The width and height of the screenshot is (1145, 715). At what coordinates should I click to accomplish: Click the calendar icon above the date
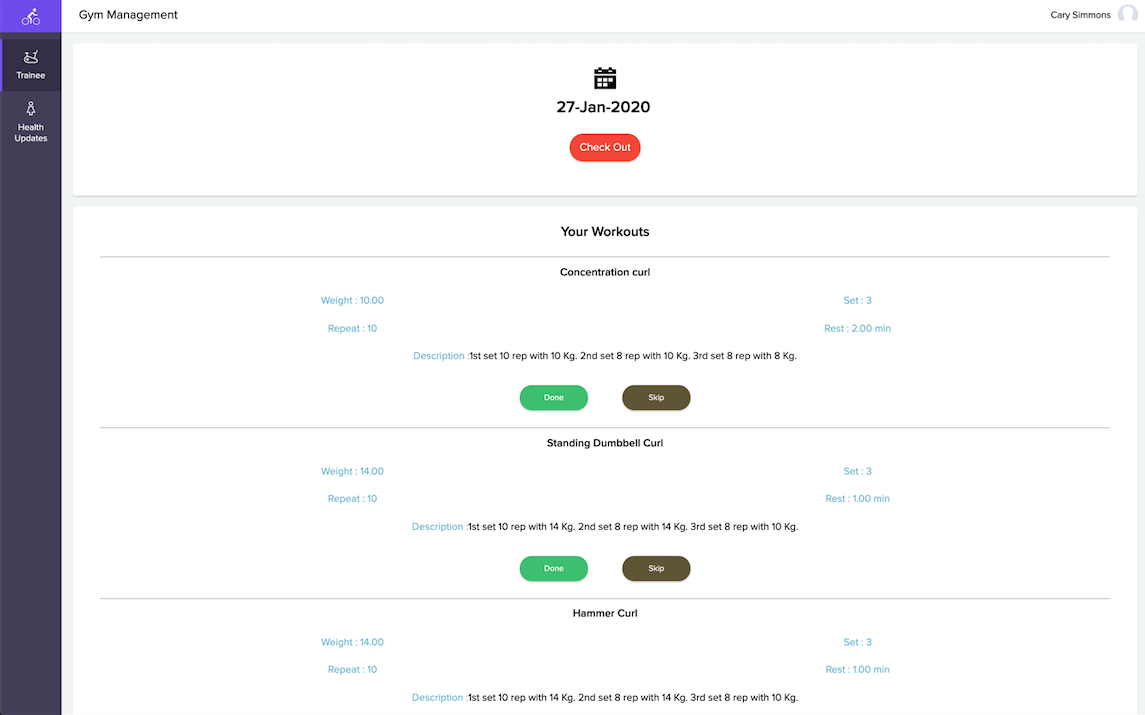605,78
